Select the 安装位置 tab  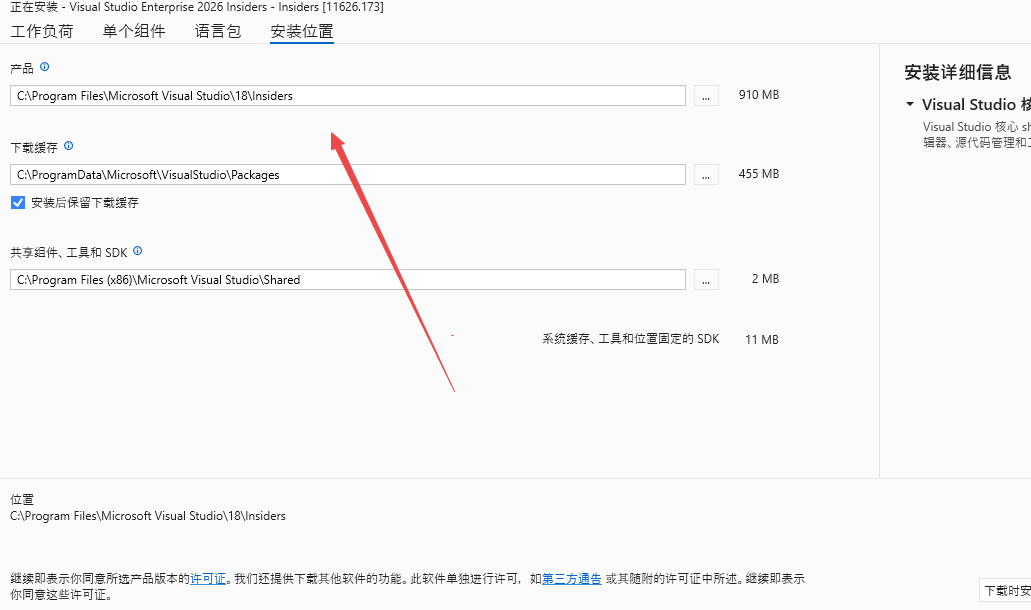tap(302, 31)
